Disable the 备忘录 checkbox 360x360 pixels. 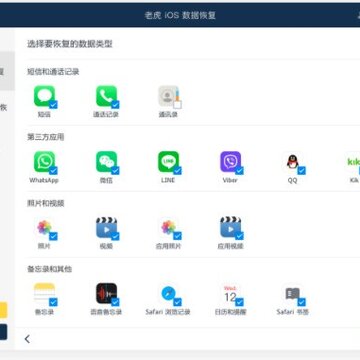click(x=53, y=302)
